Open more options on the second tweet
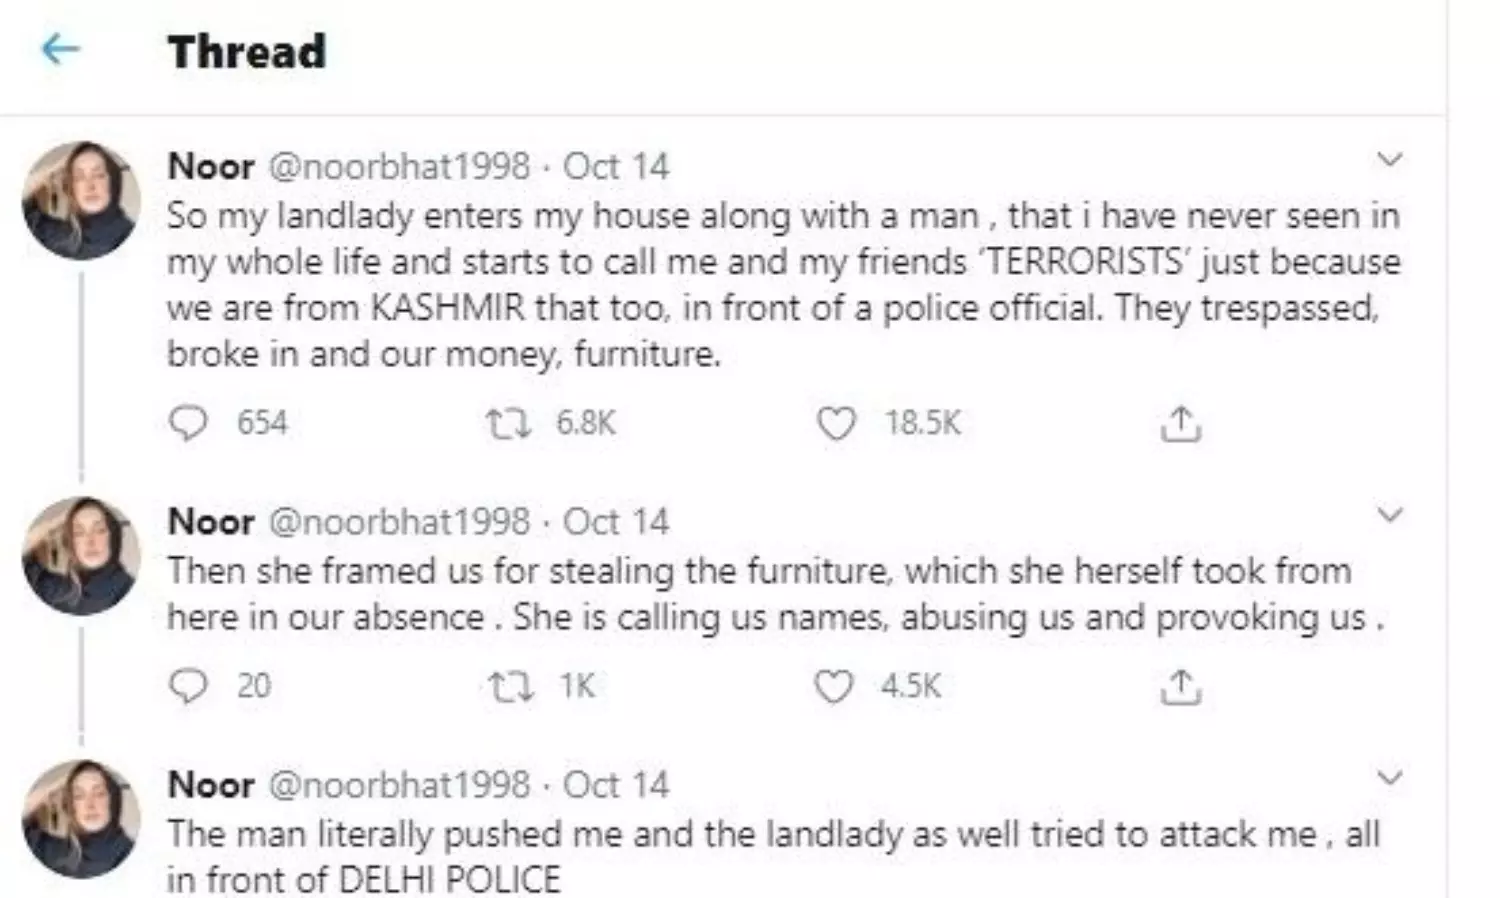 [1390, 514]
